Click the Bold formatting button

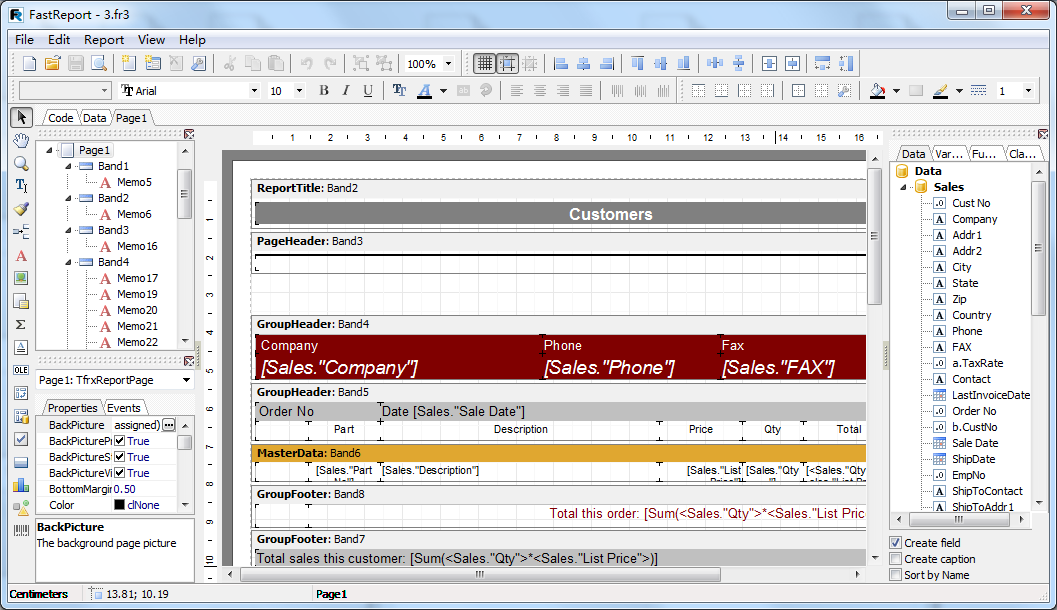pyautogui.click(x=323, y=91)
